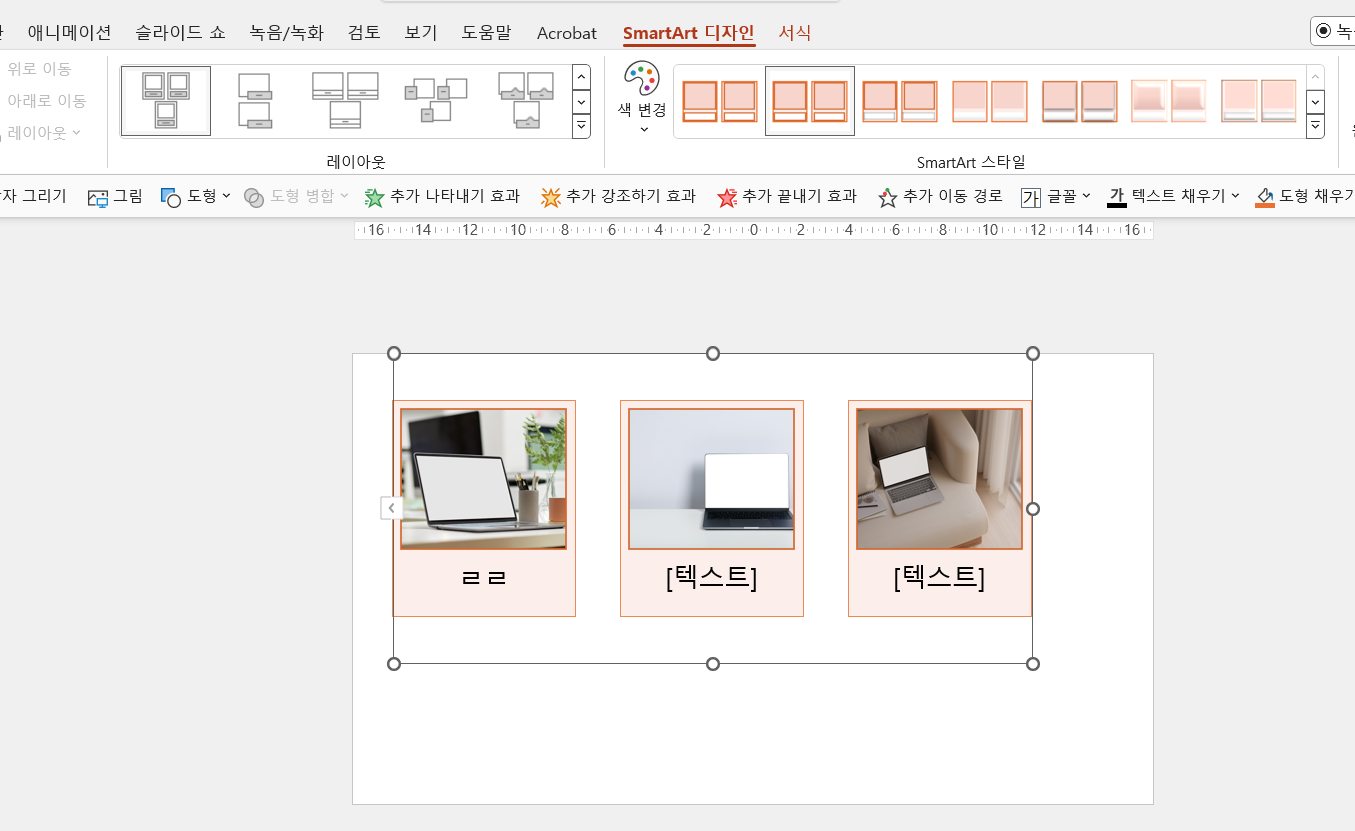The width and height of the screenshot is (1355, 831).
Task: Click the outline star 추가 이동 경로
Action: pyautogui.click(x=940, y=196)
